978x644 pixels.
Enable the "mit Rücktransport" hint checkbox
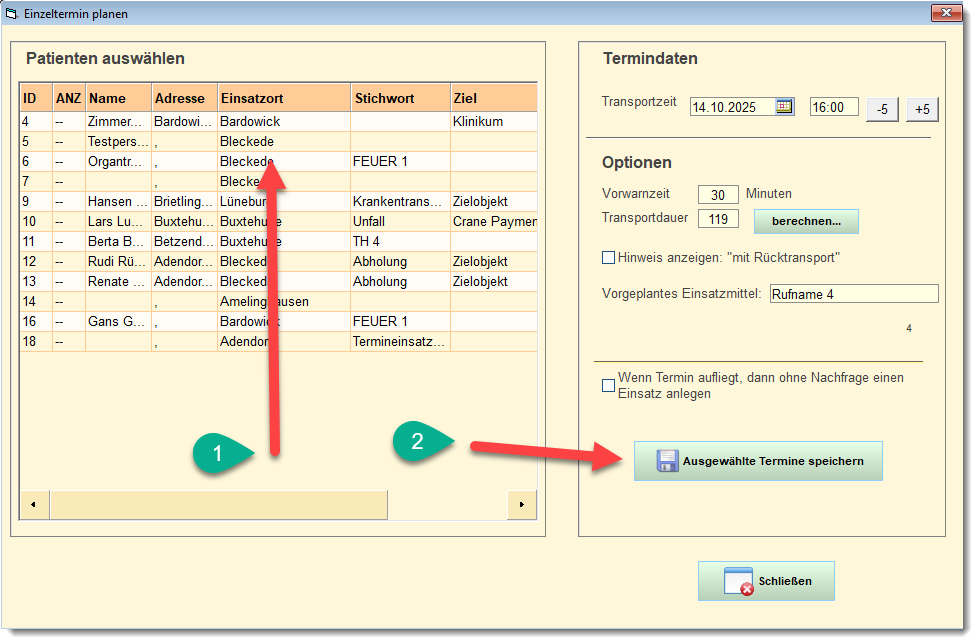pos(609,258)
